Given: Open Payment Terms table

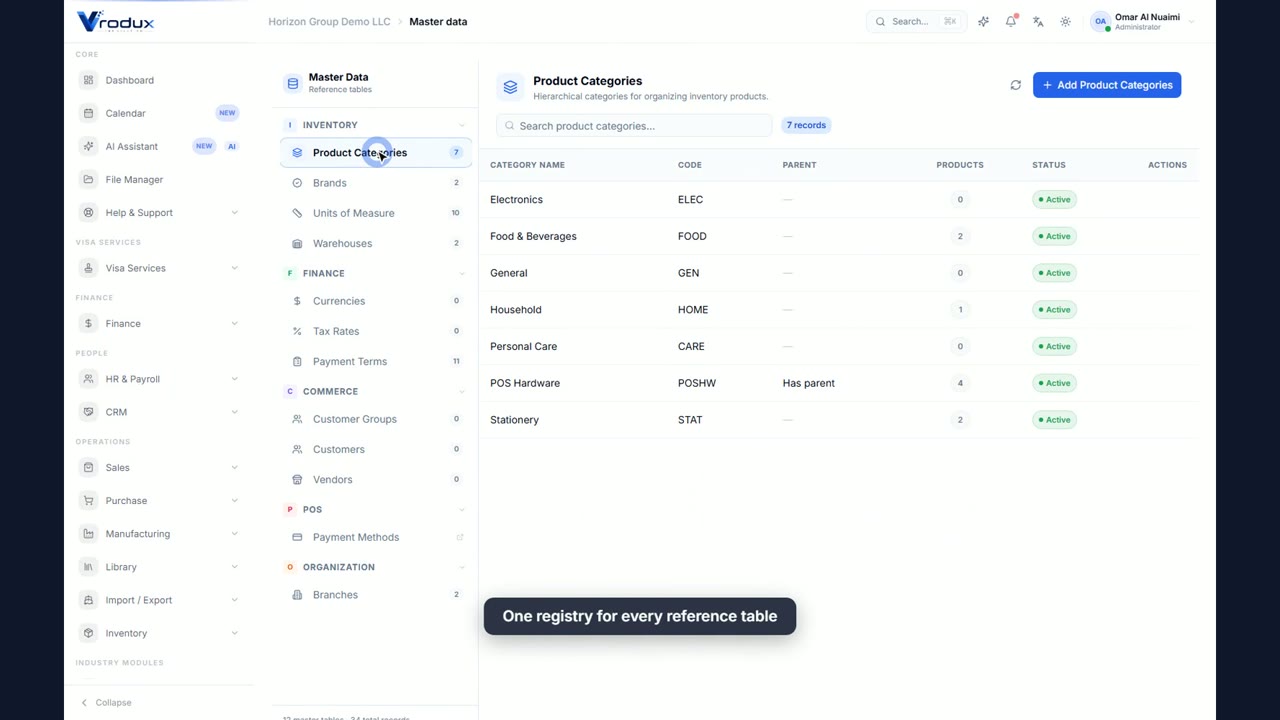Looking at the screenshot, I should pyautogui.click(x=375, y=361).
